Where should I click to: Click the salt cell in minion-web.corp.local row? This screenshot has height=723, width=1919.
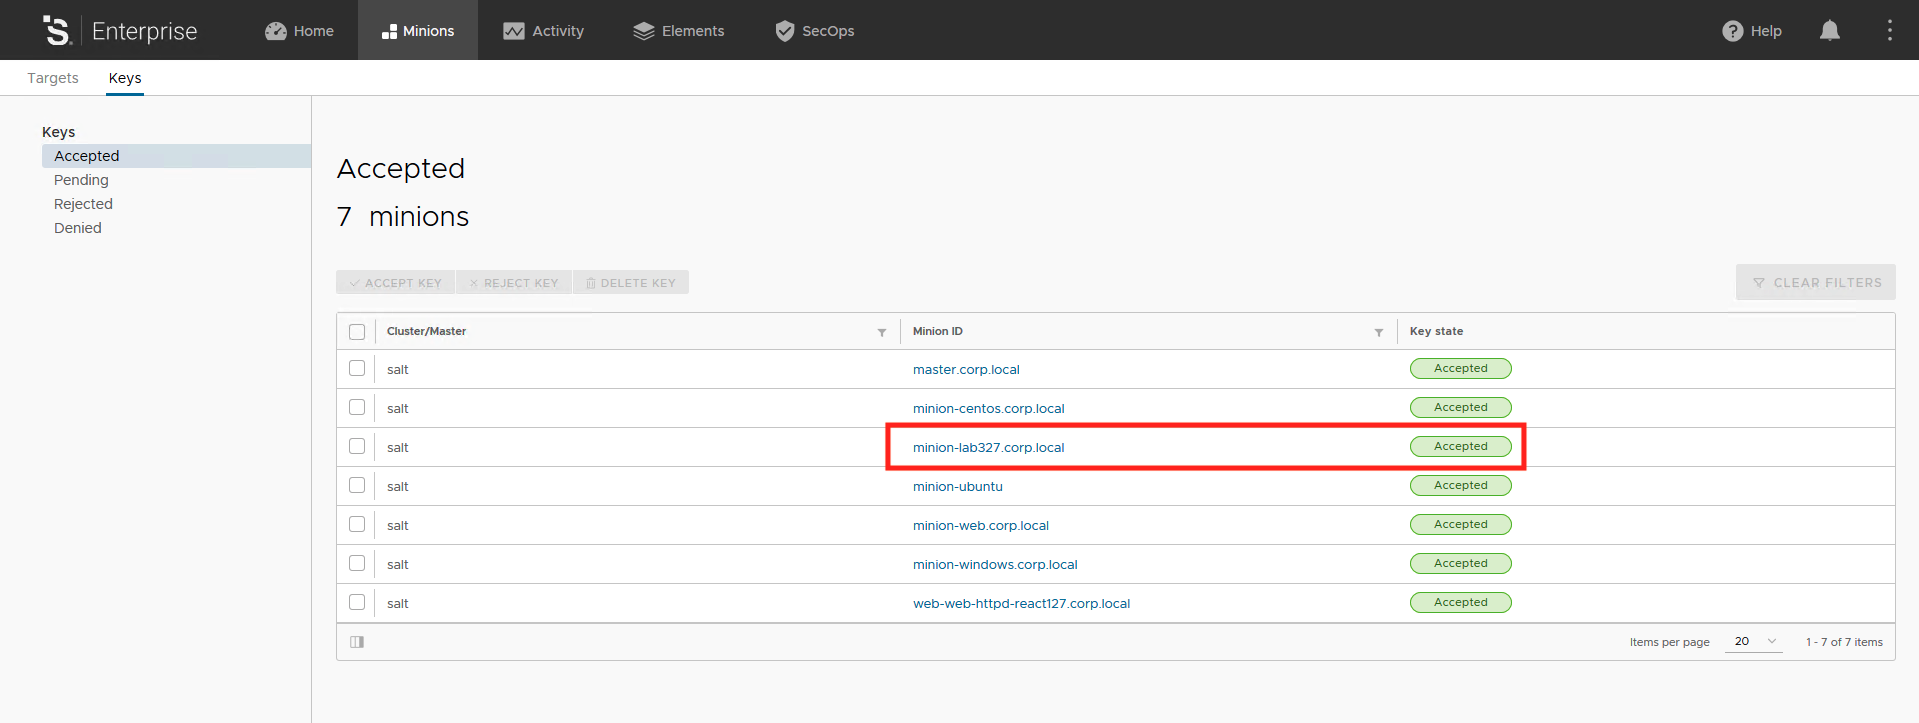[398, 526]
